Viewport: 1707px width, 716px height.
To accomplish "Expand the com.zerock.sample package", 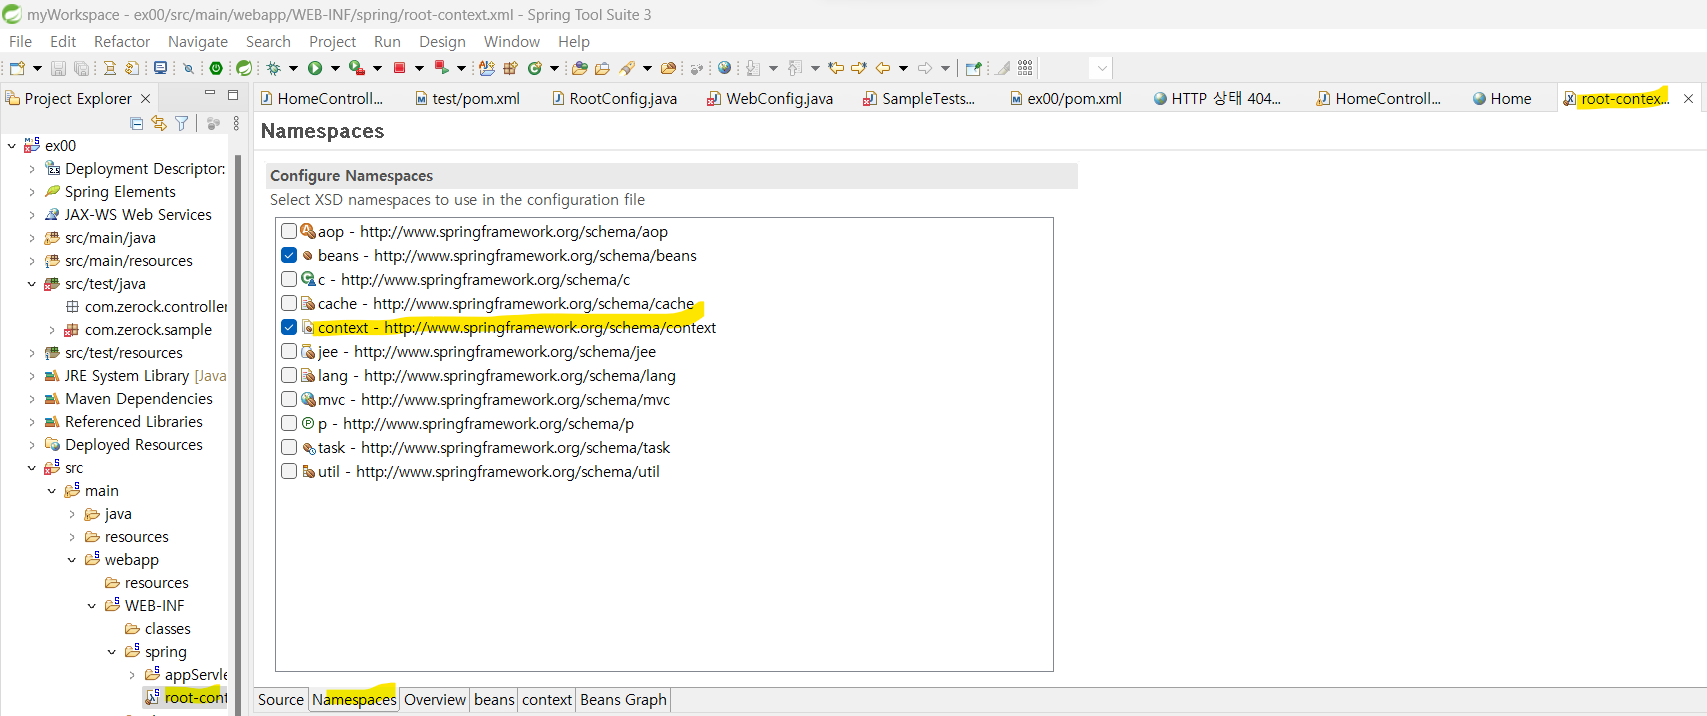I will [51, 330].
